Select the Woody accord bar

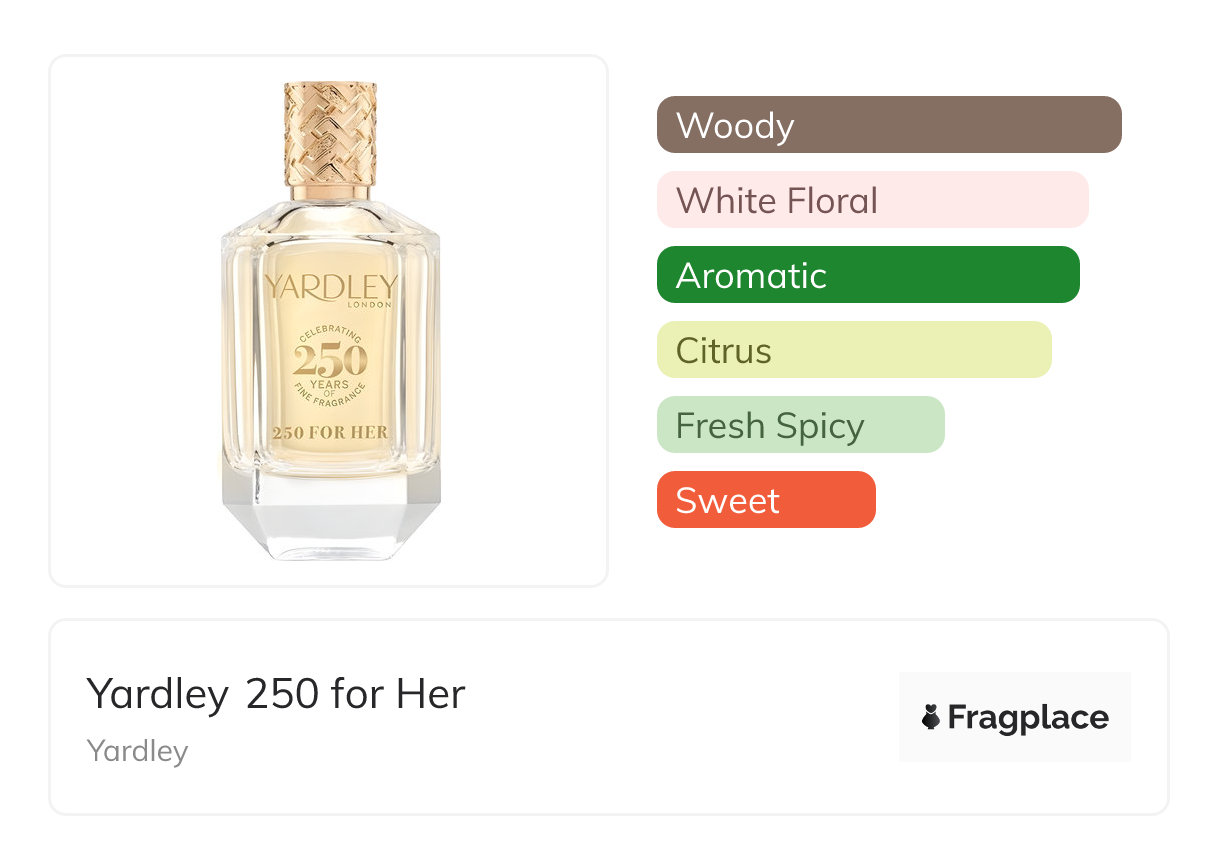click(x=888, y=125)
